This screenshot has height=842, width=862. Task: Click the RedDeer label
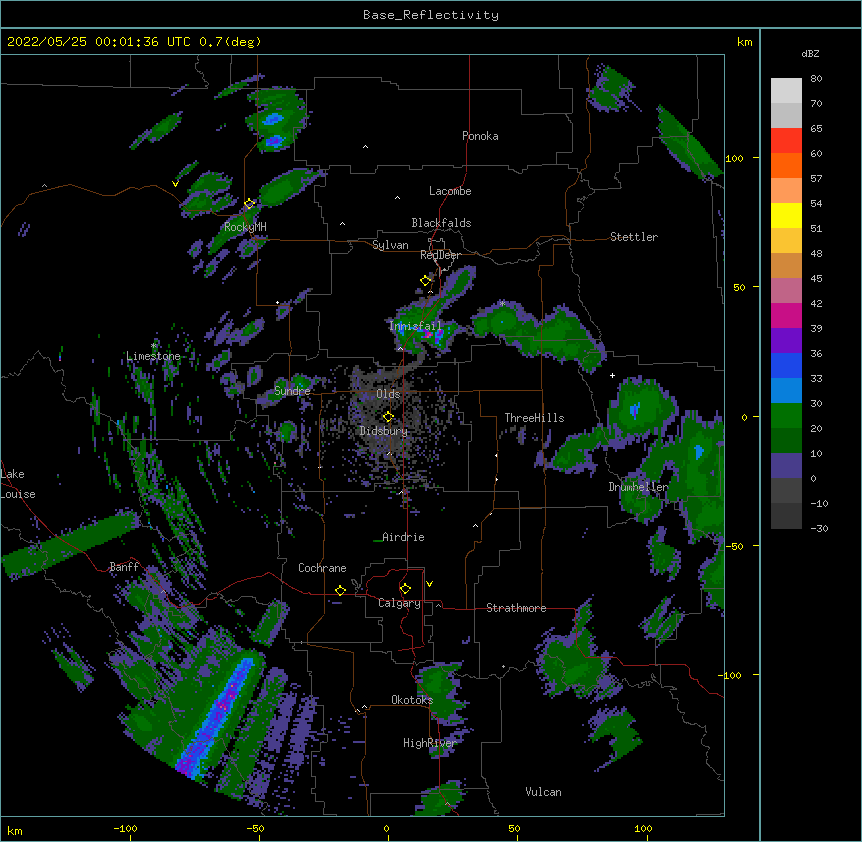tap(440, 255)
